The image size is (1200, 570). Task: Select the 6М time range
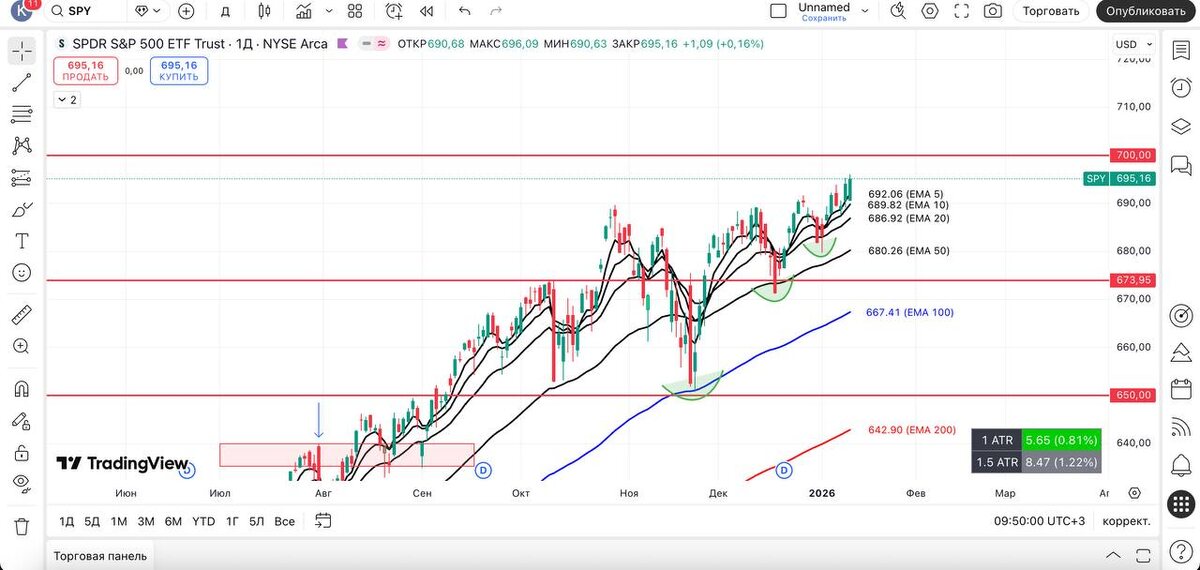click(173, 521)
